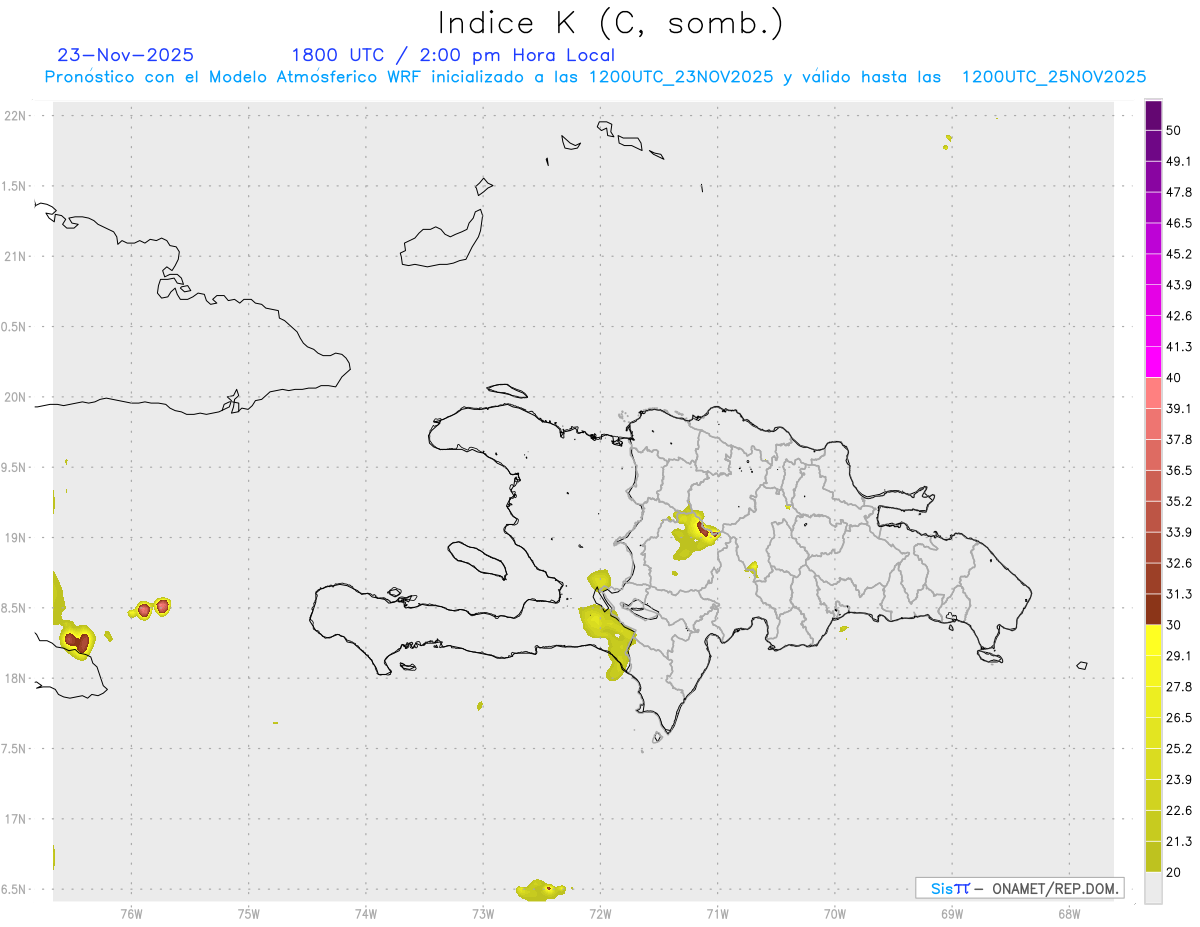The width and height of the screenshot is (1200, 927).
Task: Click the colorbar label "32.6"
Action: pos(1179,563)
